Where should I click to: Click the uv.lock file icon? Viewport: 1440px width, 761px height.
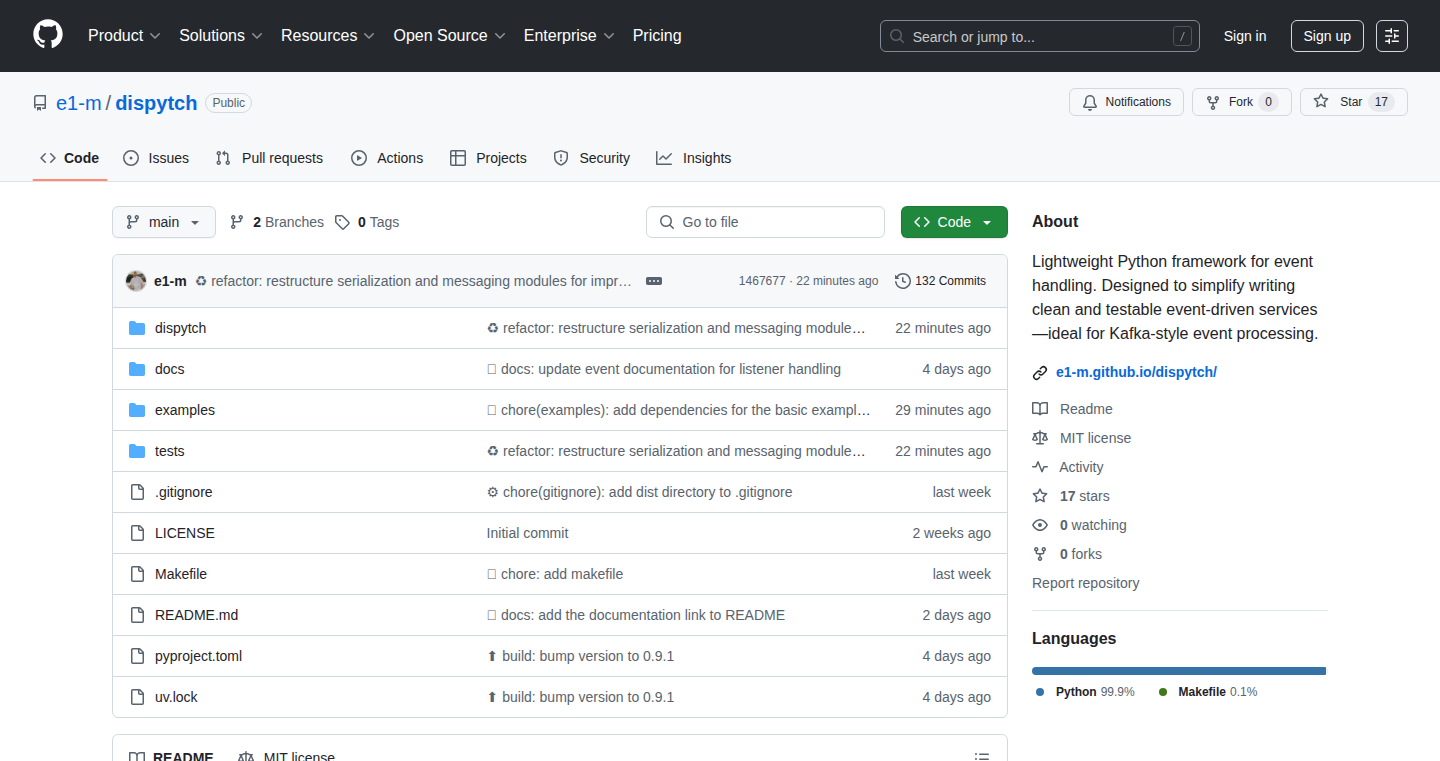click(x=137, y=697)
